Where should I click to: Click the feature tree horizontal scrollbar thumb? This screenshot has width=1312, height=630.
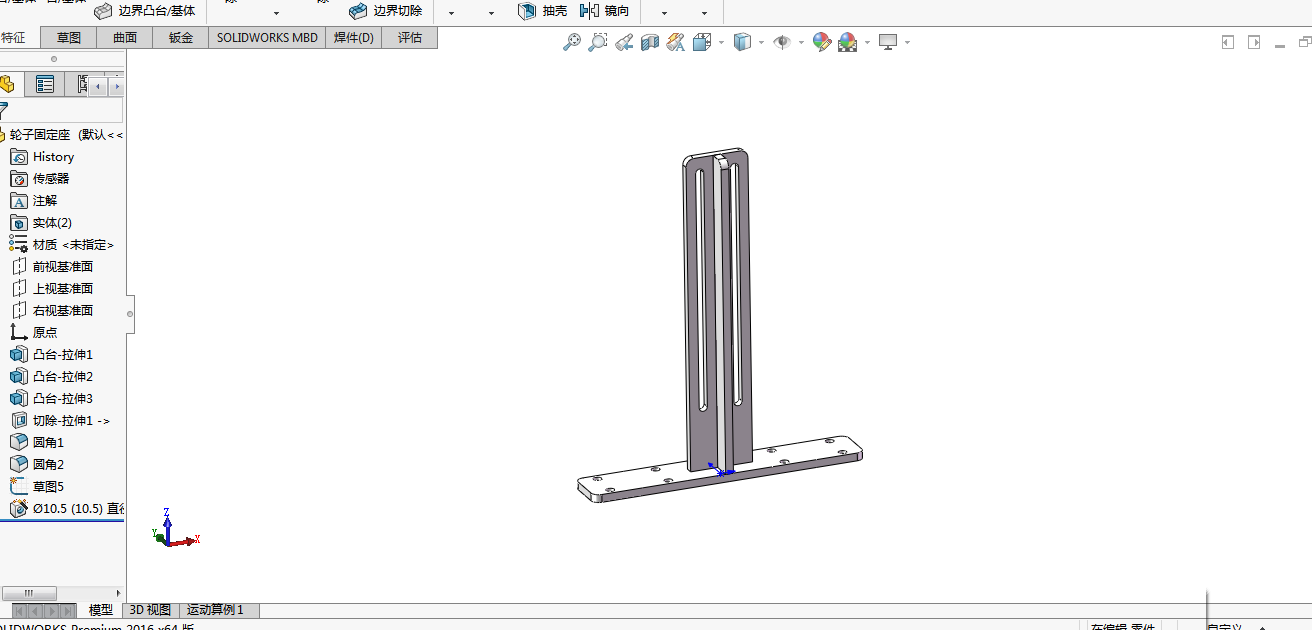point(29,593)
